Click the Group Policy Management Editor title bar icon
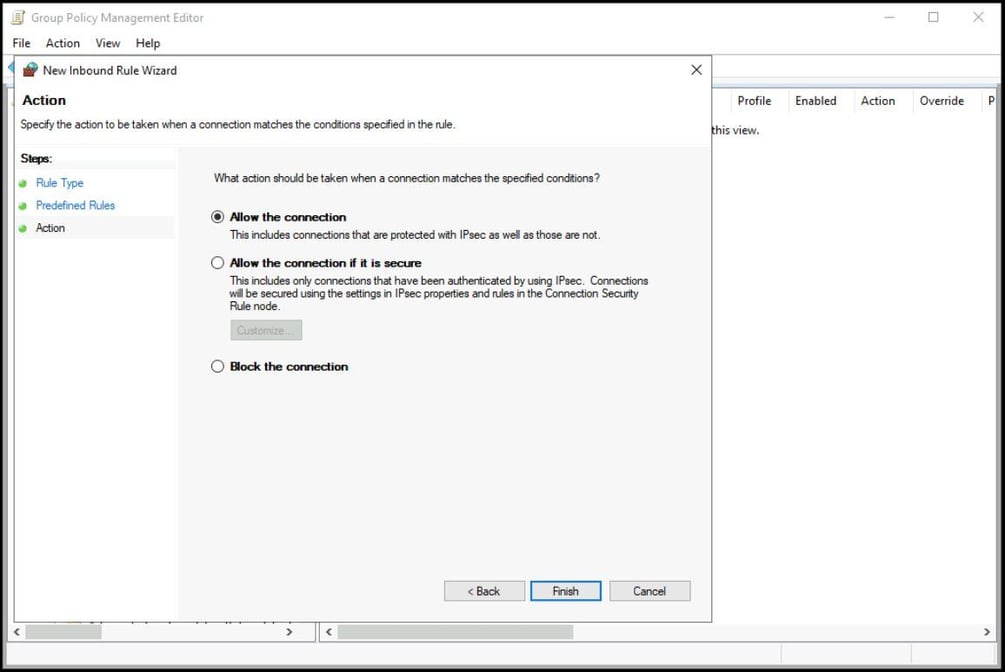 [x=15, y=17]
